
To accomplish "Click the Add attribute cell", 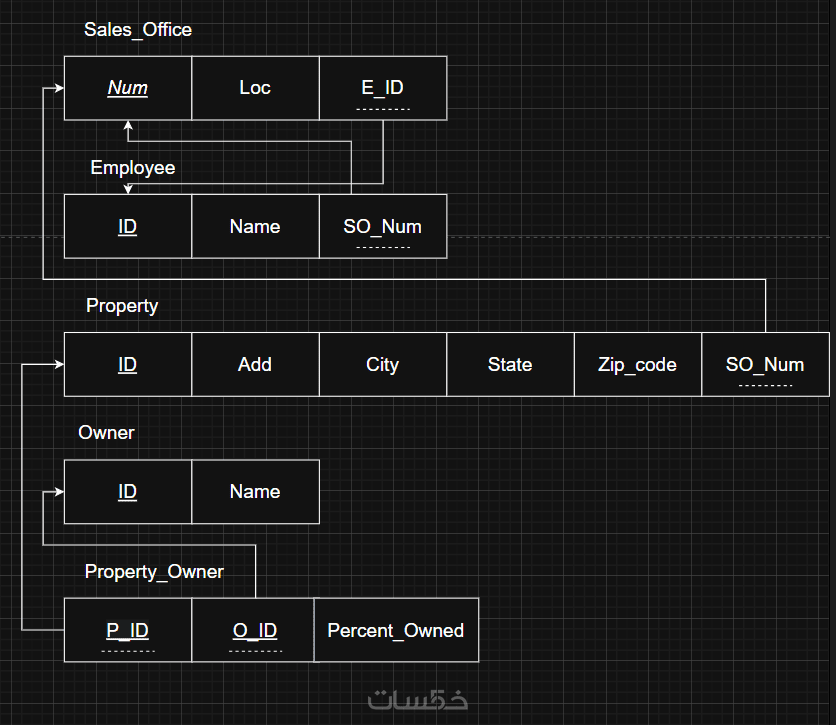I will 255,365.
